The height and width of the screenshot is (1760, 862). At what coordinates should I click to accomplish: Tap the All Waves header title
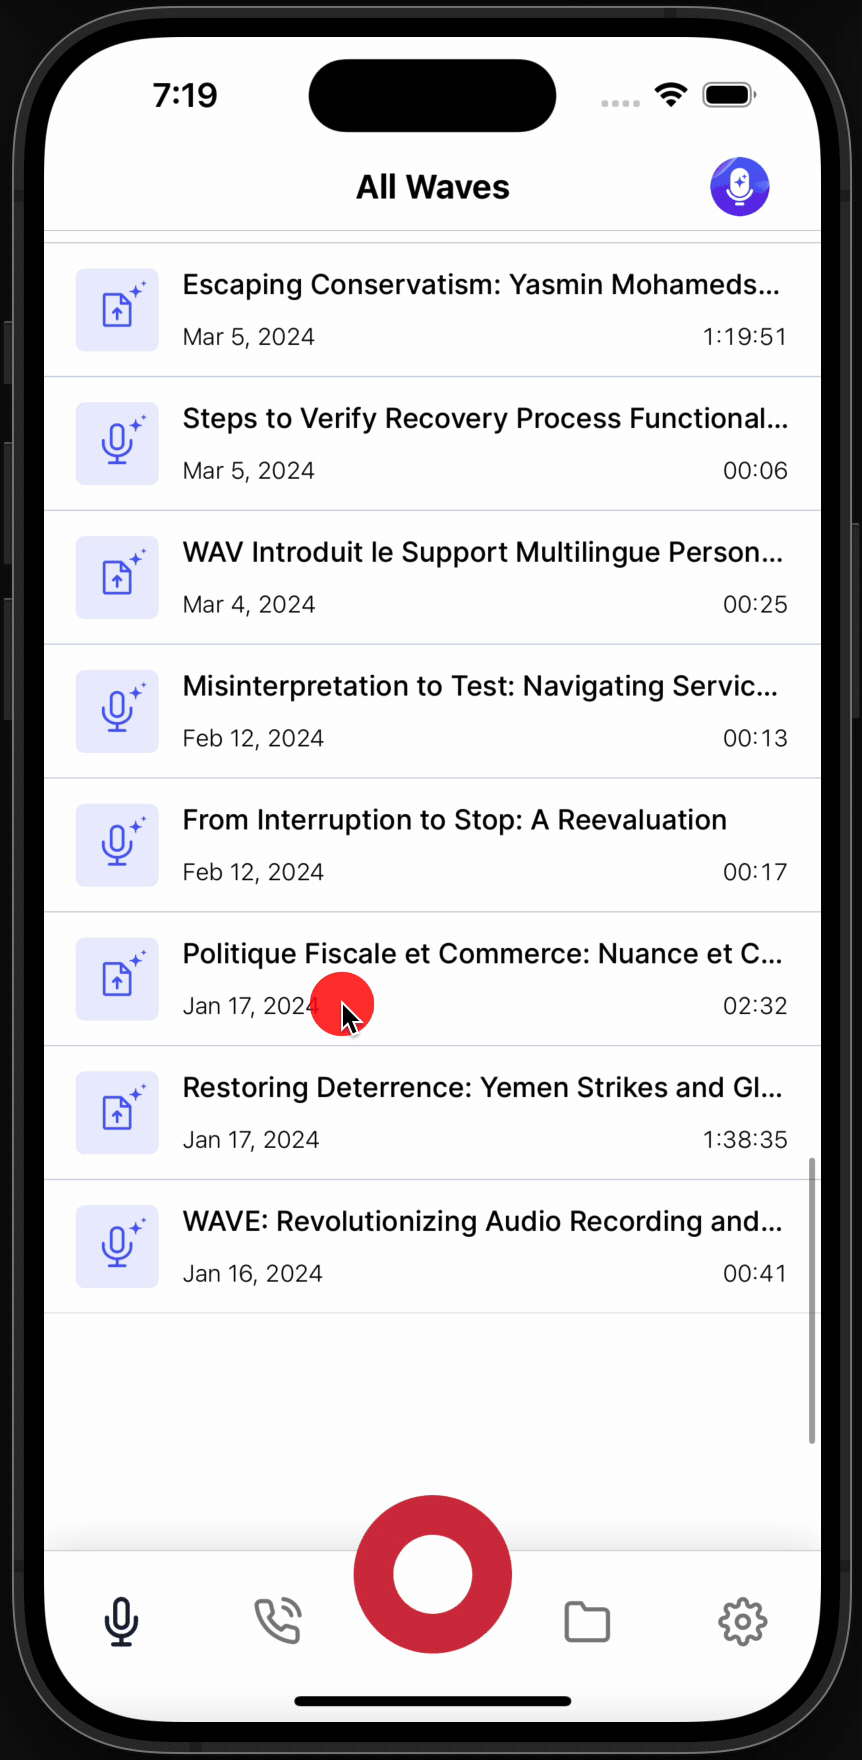tap(433, 187)
